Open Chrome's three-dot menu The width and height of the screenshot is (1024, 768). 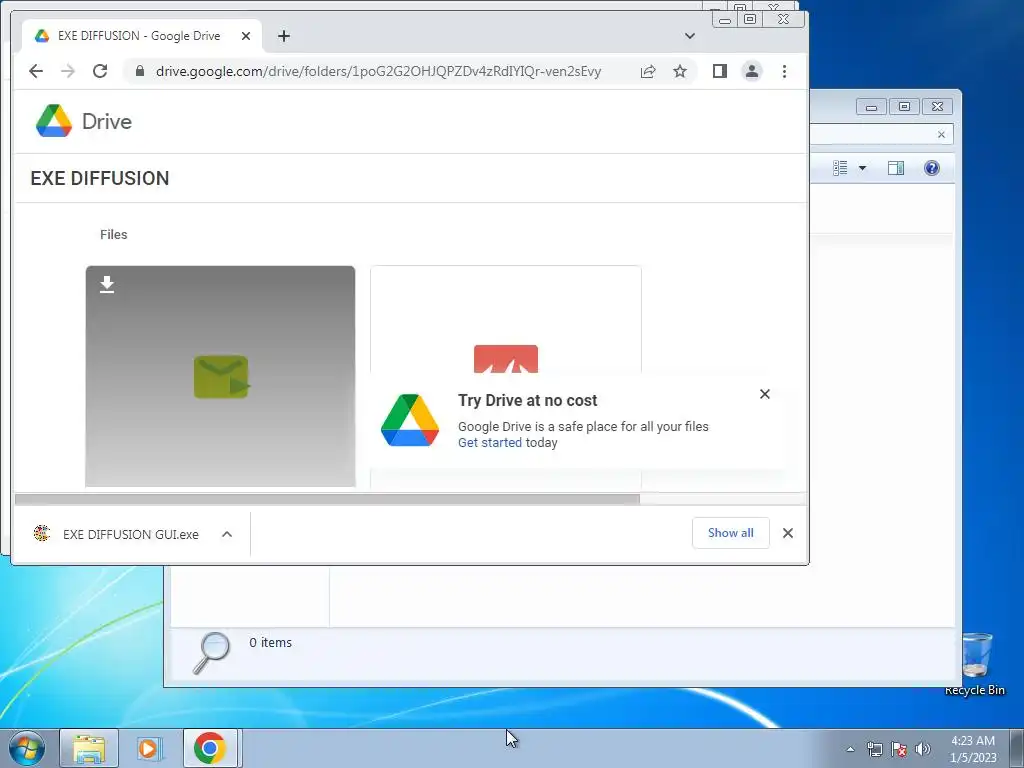point(784,71)
